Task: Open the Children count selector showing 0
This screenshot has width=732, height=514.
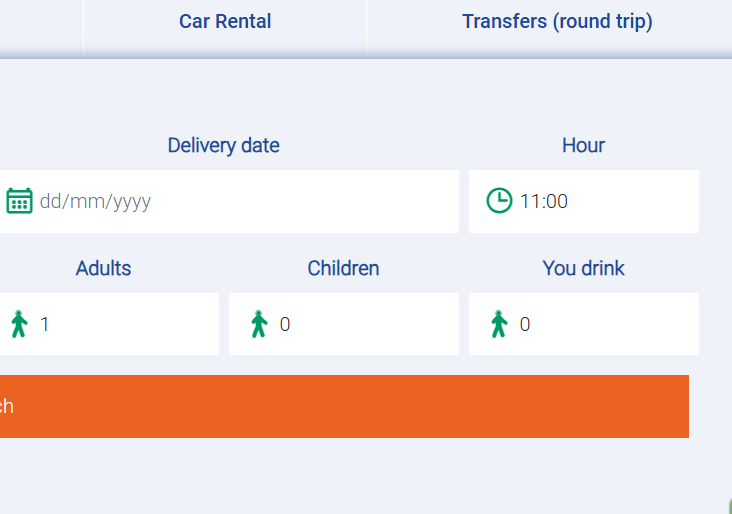Action: click(350, 324)
